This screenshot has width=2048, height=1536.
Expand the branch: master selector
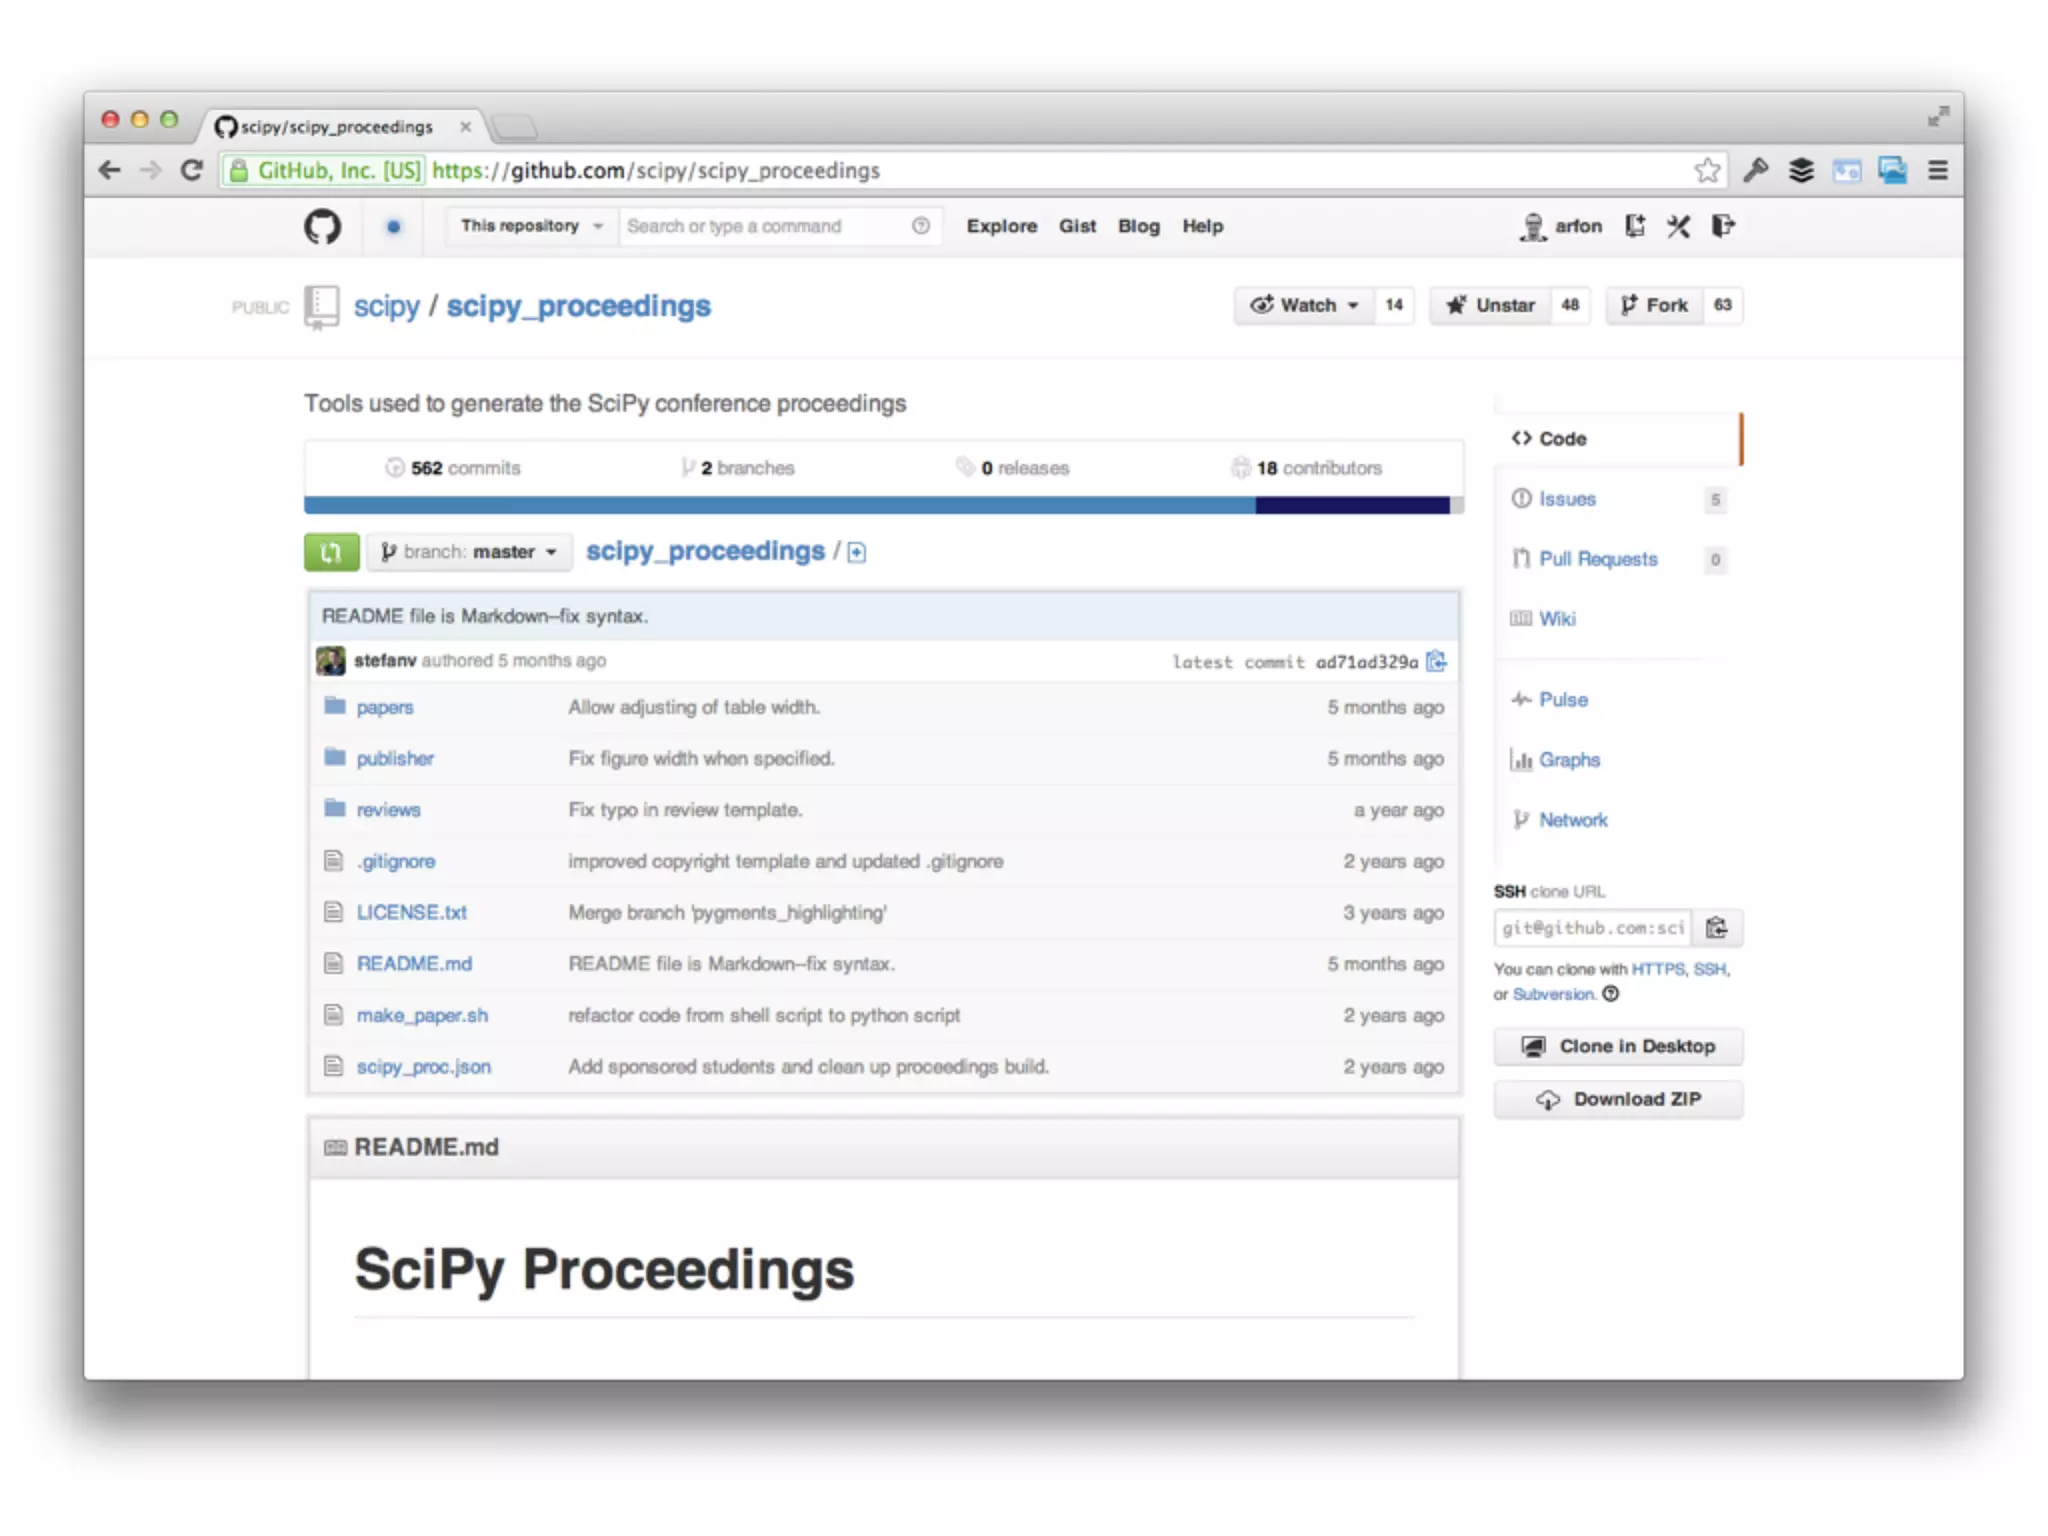(x=469, y=552)
